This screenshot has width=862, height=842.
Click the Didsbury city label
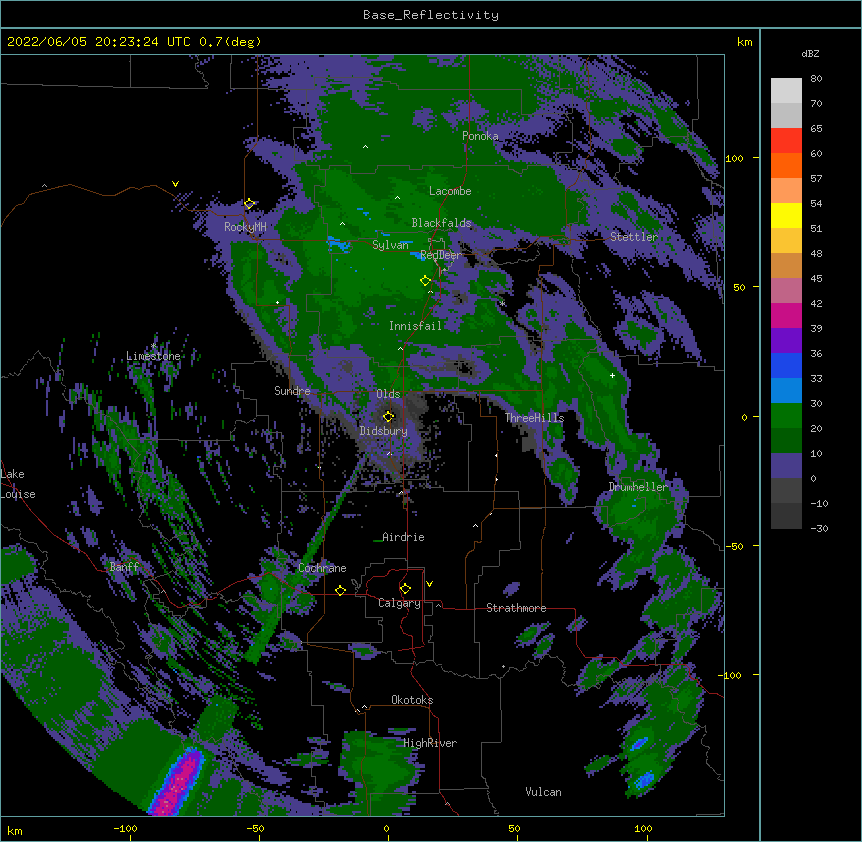(x=383, y=431)
